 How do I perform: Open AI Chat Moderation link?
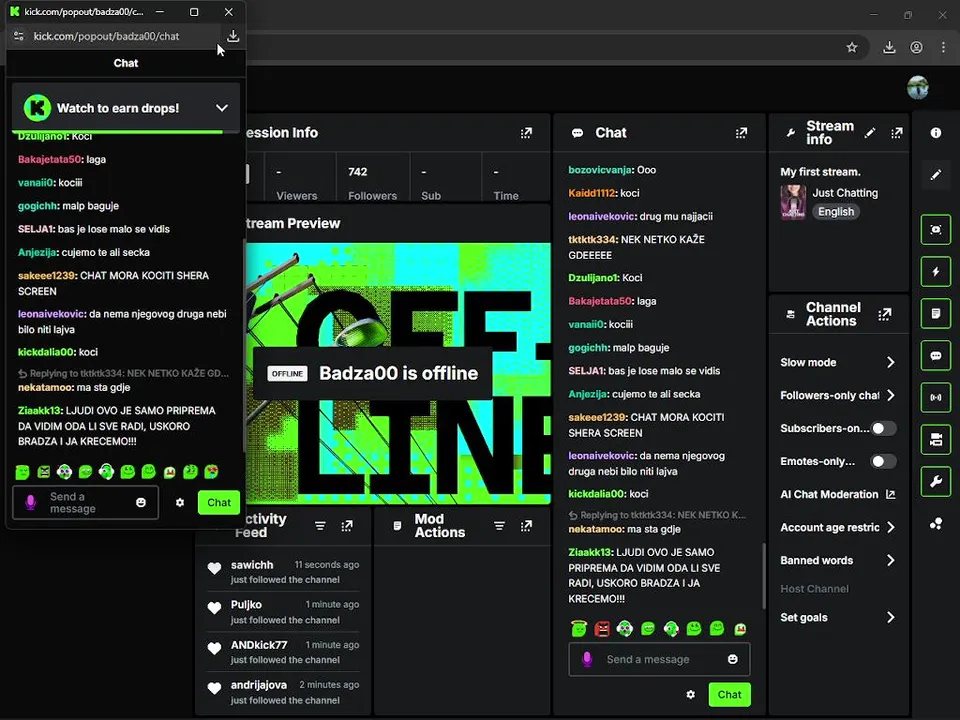[838, 495]
